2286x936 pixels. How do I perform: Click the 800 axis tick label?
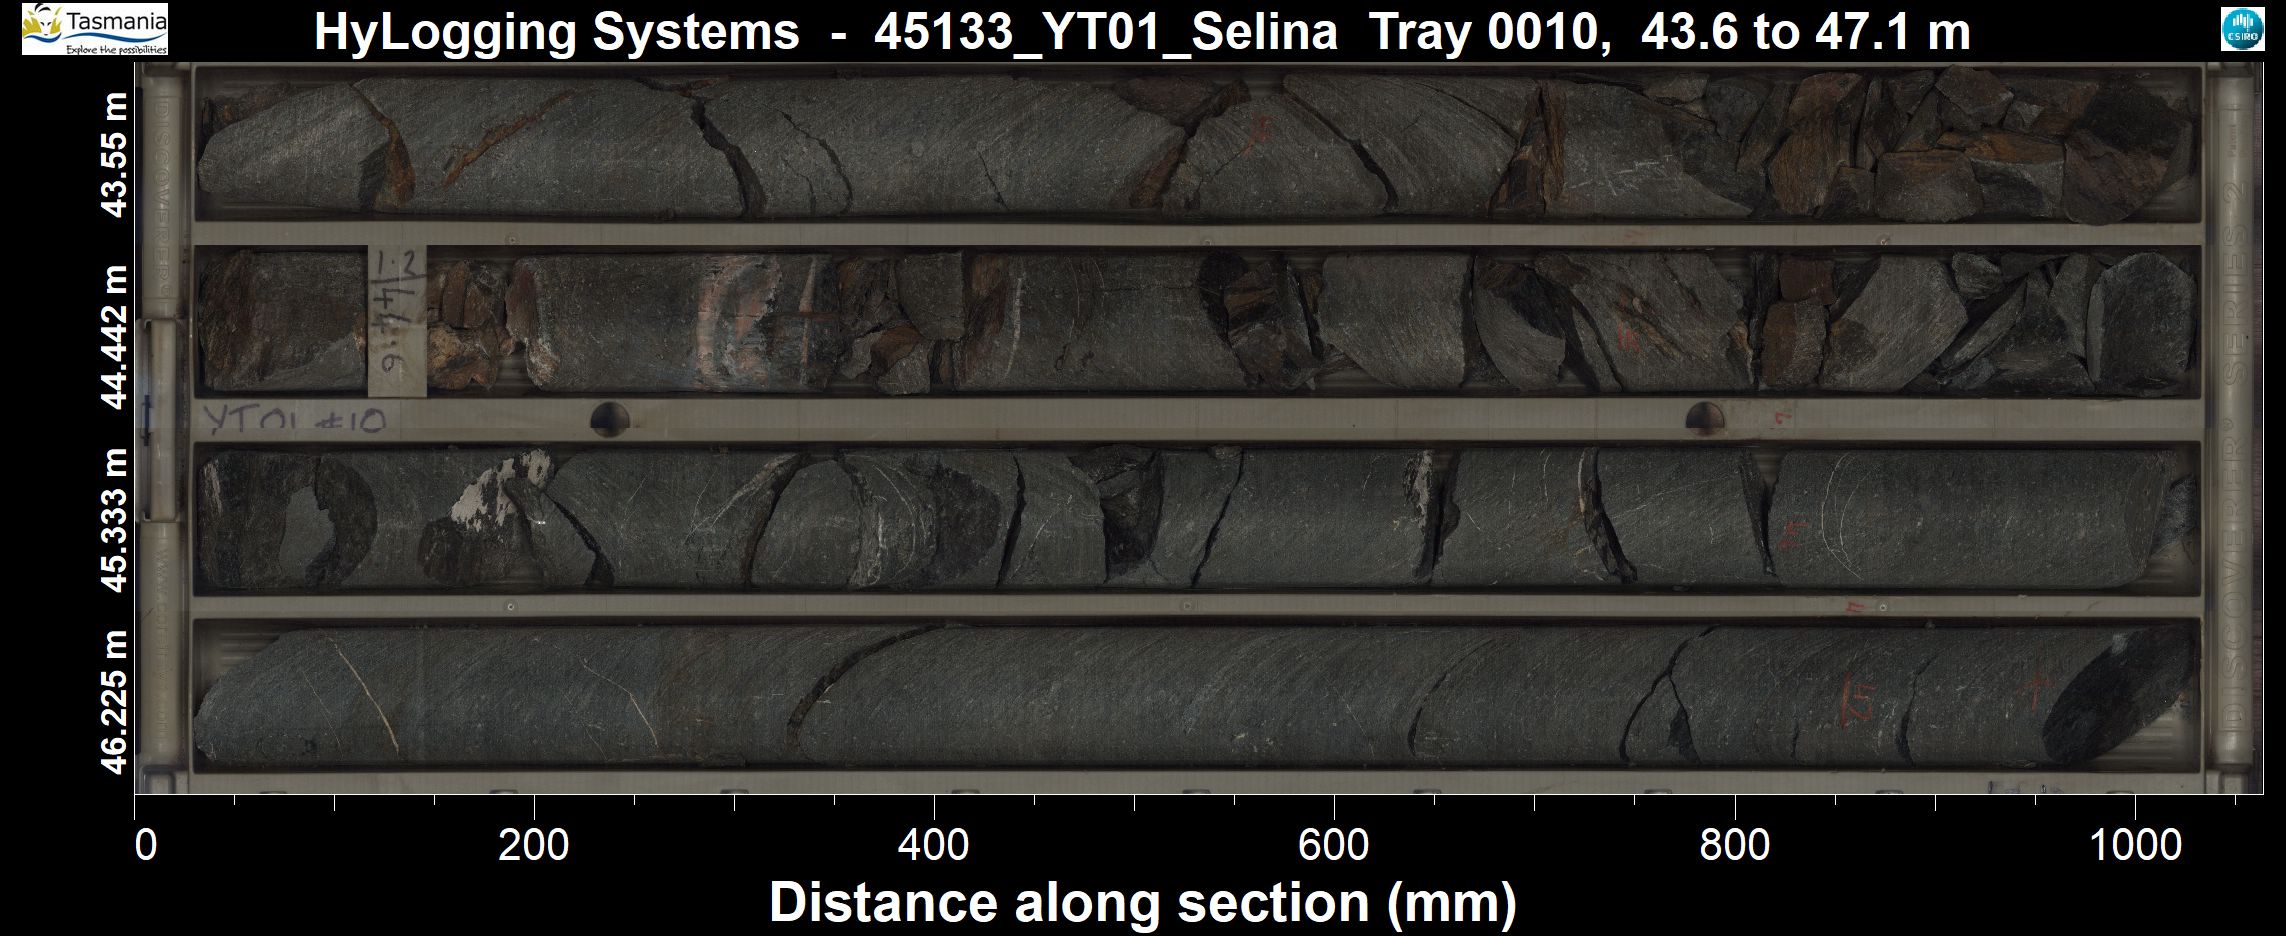pos(1734,846)
